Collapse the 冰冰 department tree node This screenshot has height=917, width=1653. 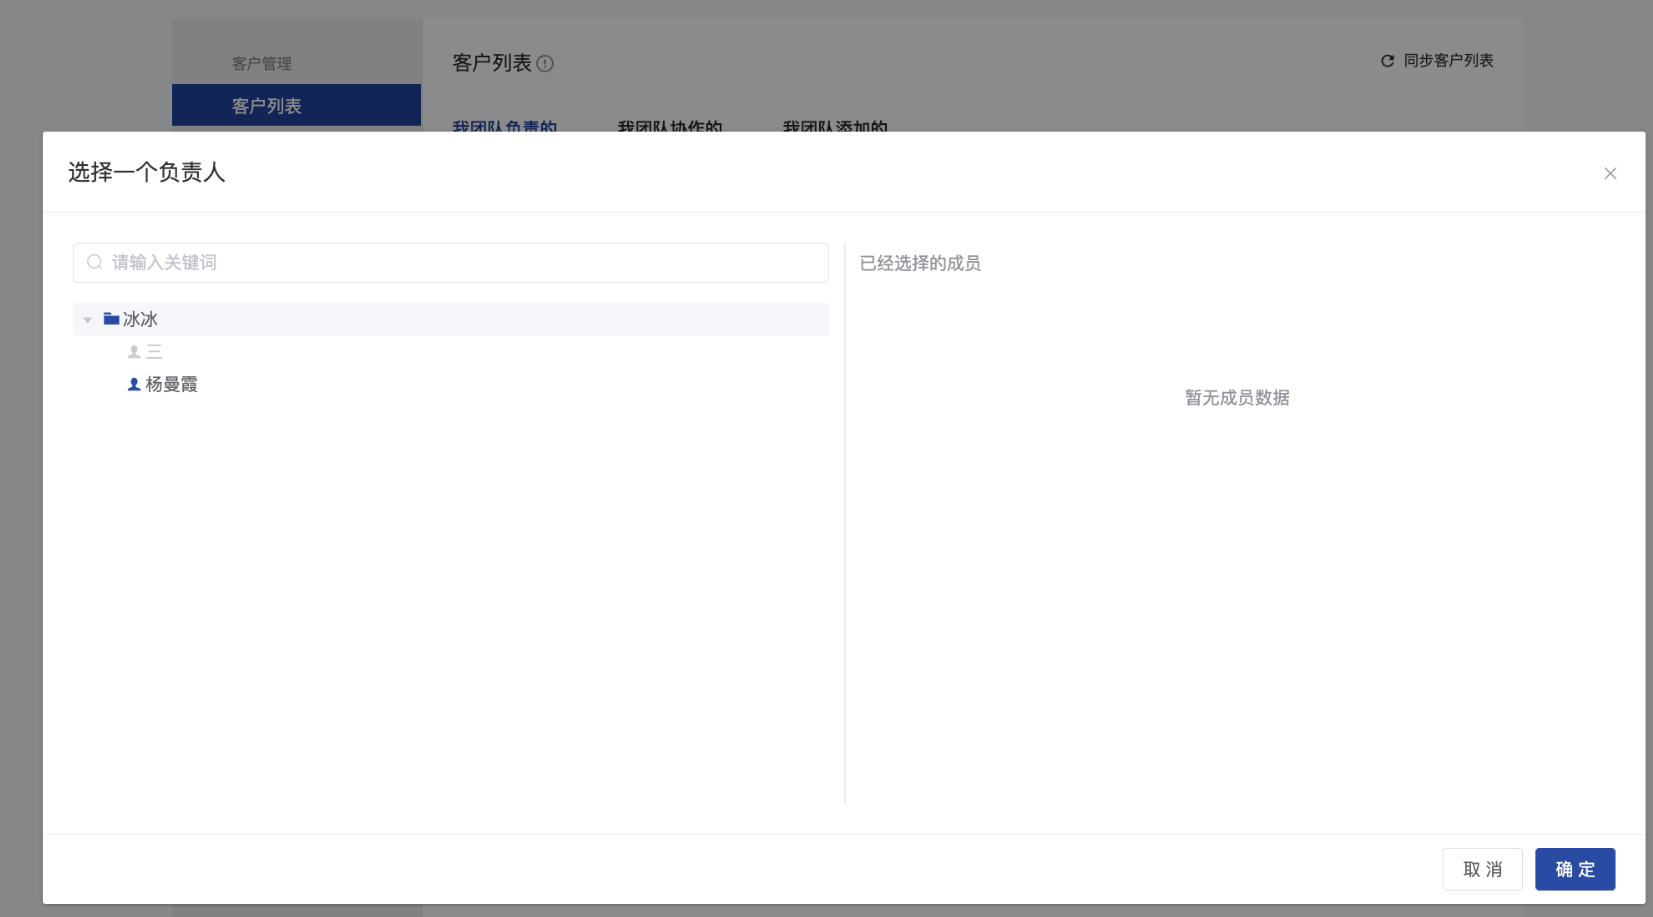[x=88, y=320]
